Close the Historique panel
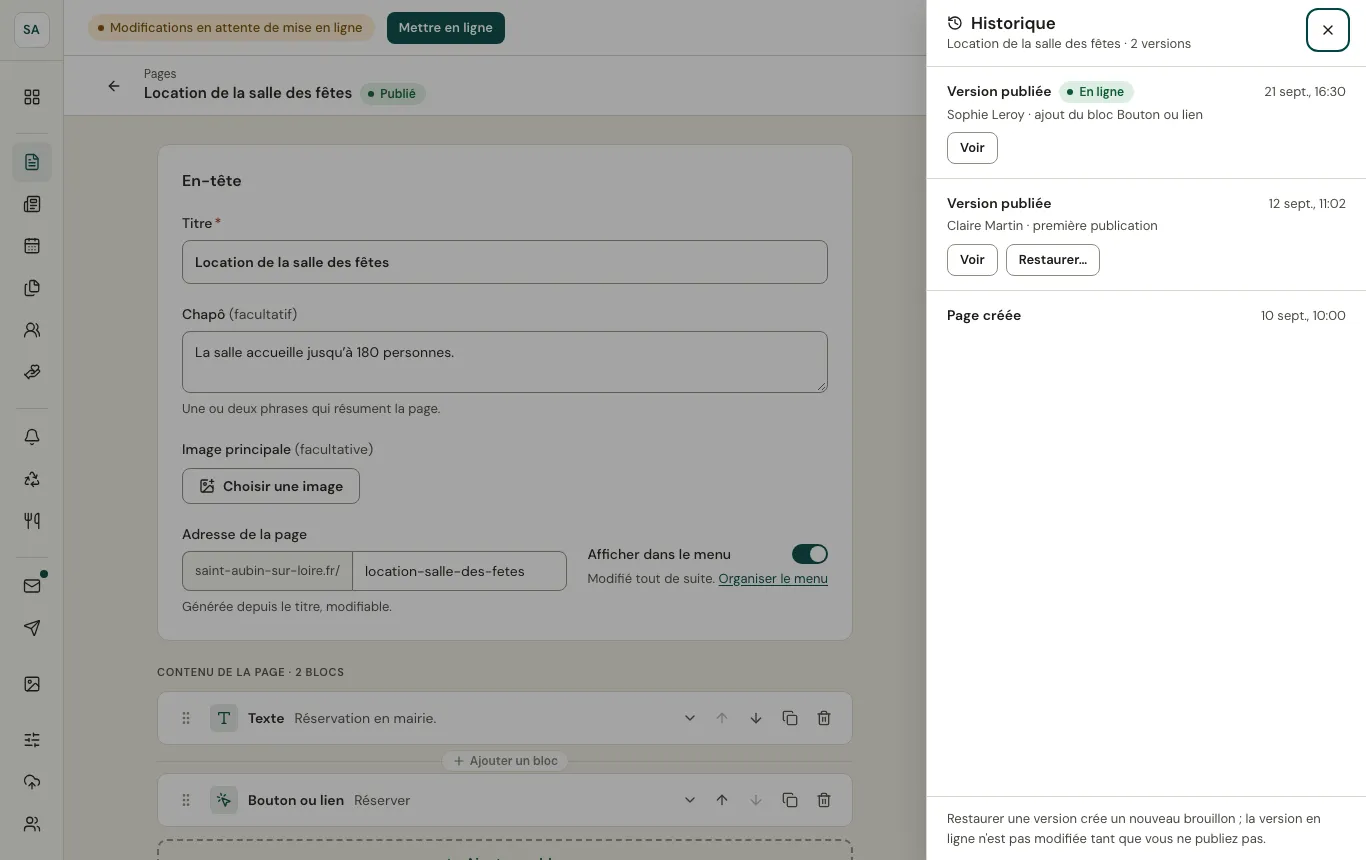This screenshot has width=1366, height=860. 1328,30
